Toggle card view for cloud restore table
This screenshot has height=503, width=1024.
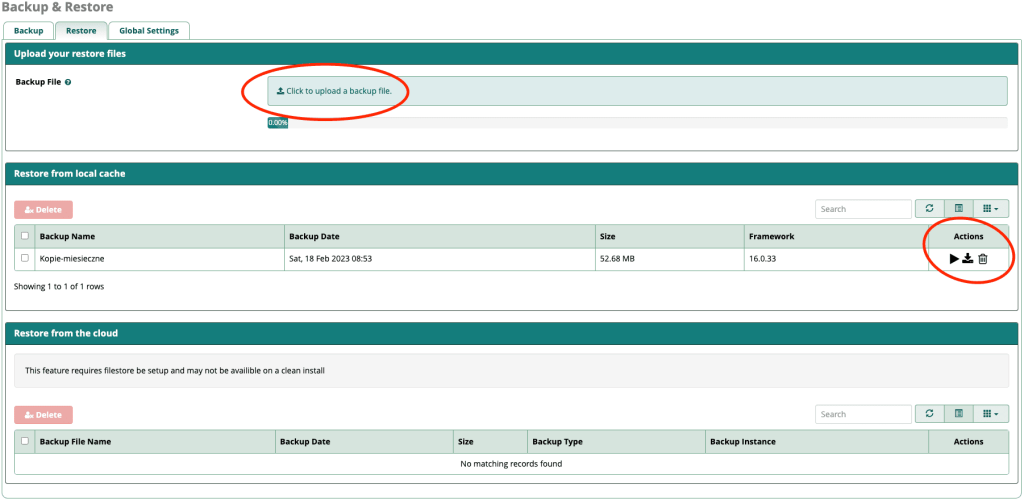tap(958, 414)
